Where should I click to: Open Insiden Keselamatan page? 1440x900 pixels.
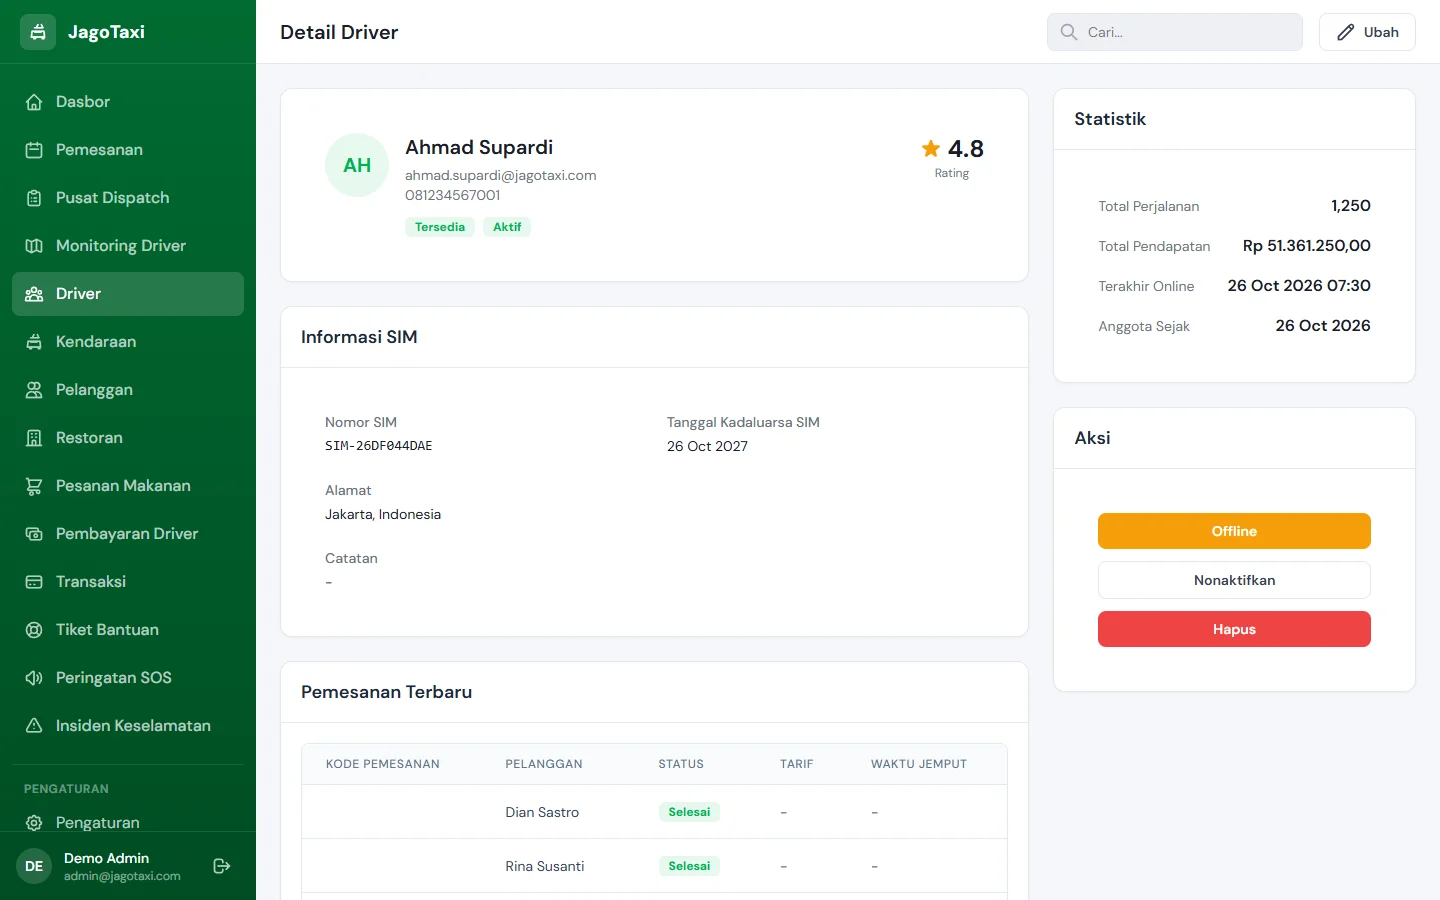pos(128,726)
